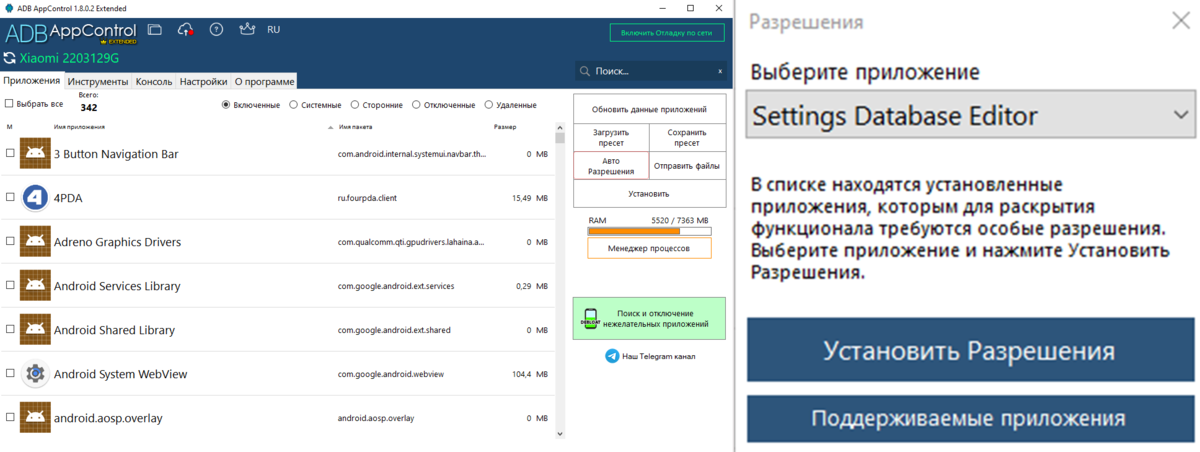Open the Менеджер процессов button
The height and width of the screenshot is (452, 1200).
649,248
